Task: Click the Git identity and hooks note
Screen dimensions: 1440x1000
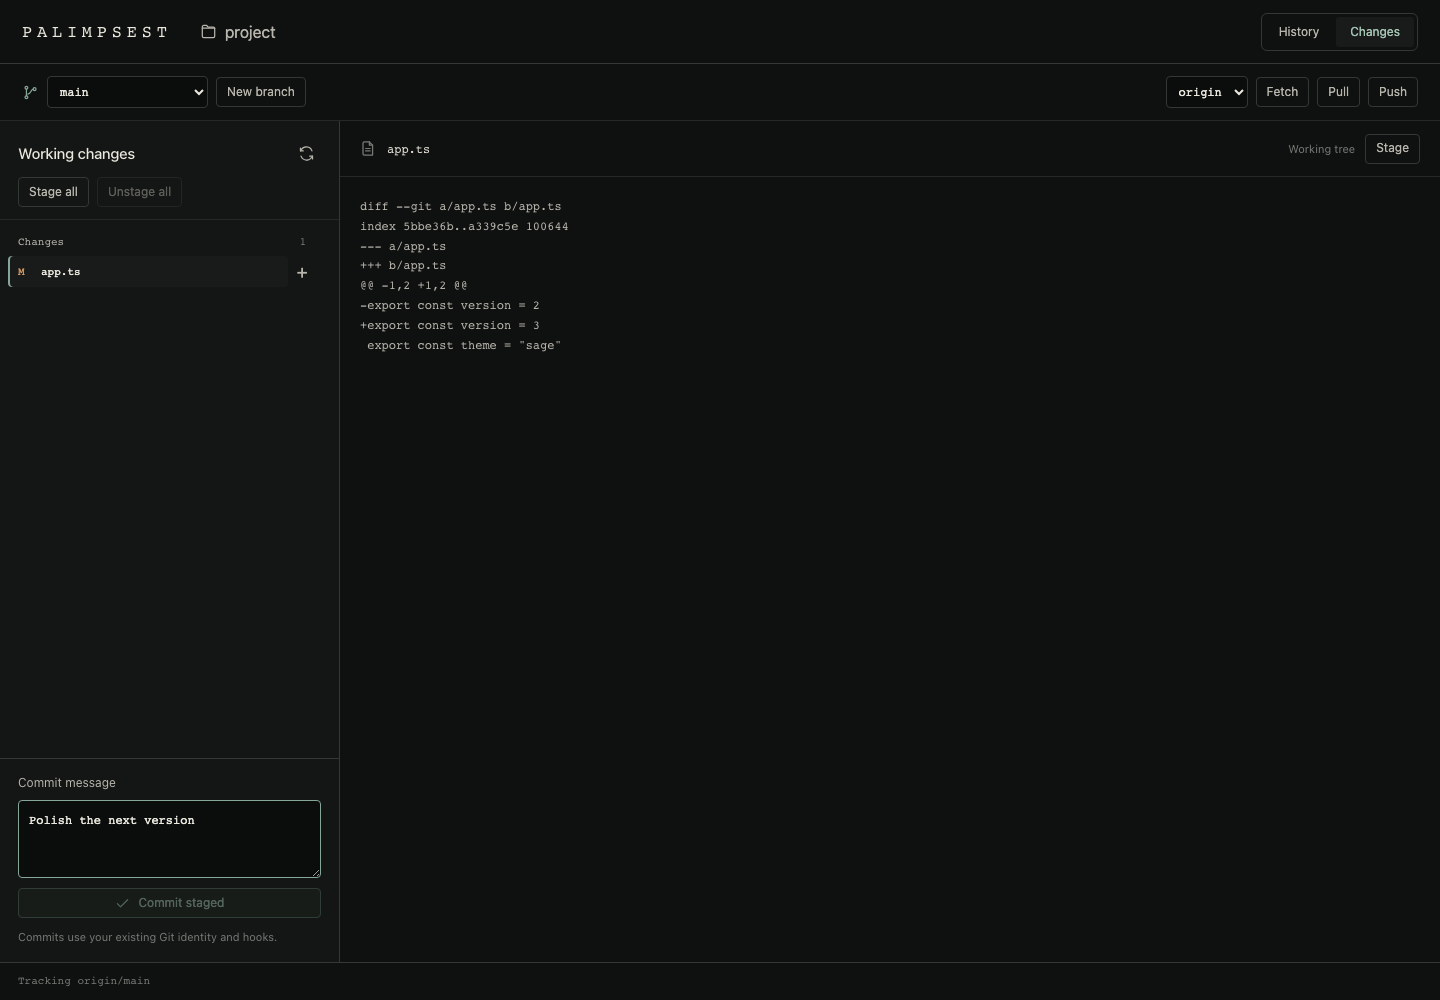Action: pyautogui.click(x=147, y=938)
